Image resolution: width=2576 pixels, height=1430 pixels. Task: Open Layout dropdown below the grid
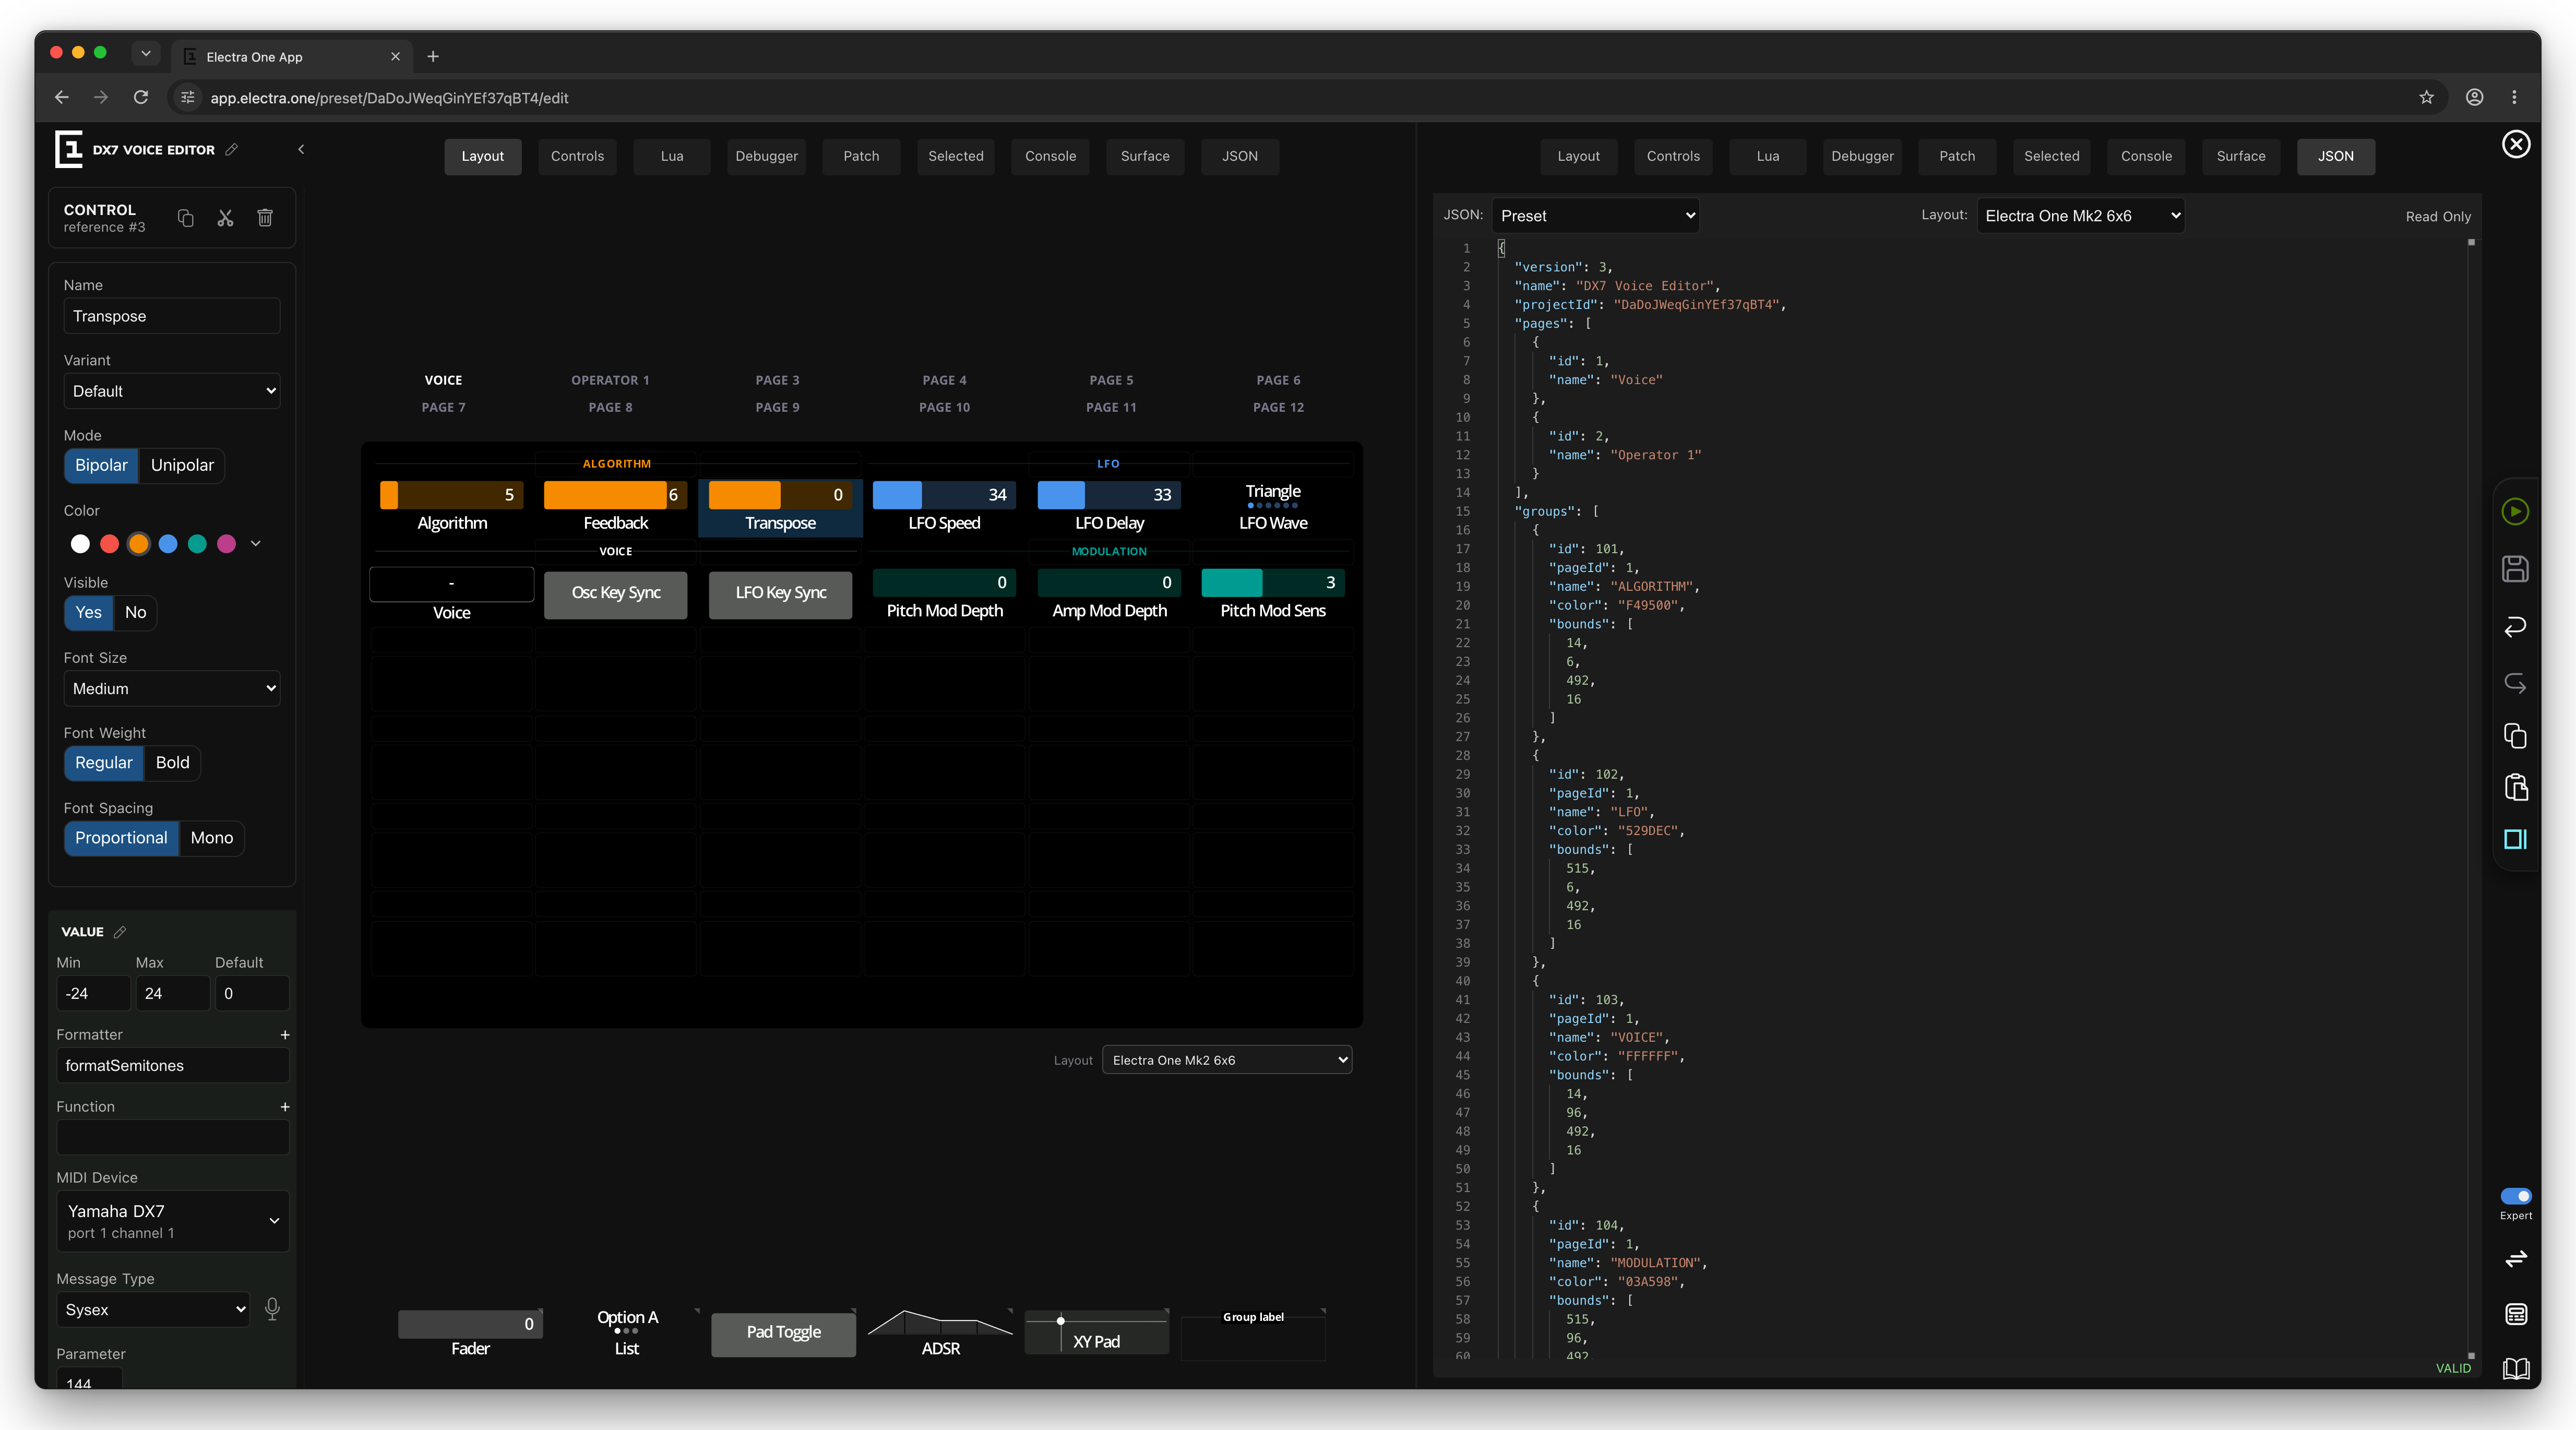click(1226, 1060)
